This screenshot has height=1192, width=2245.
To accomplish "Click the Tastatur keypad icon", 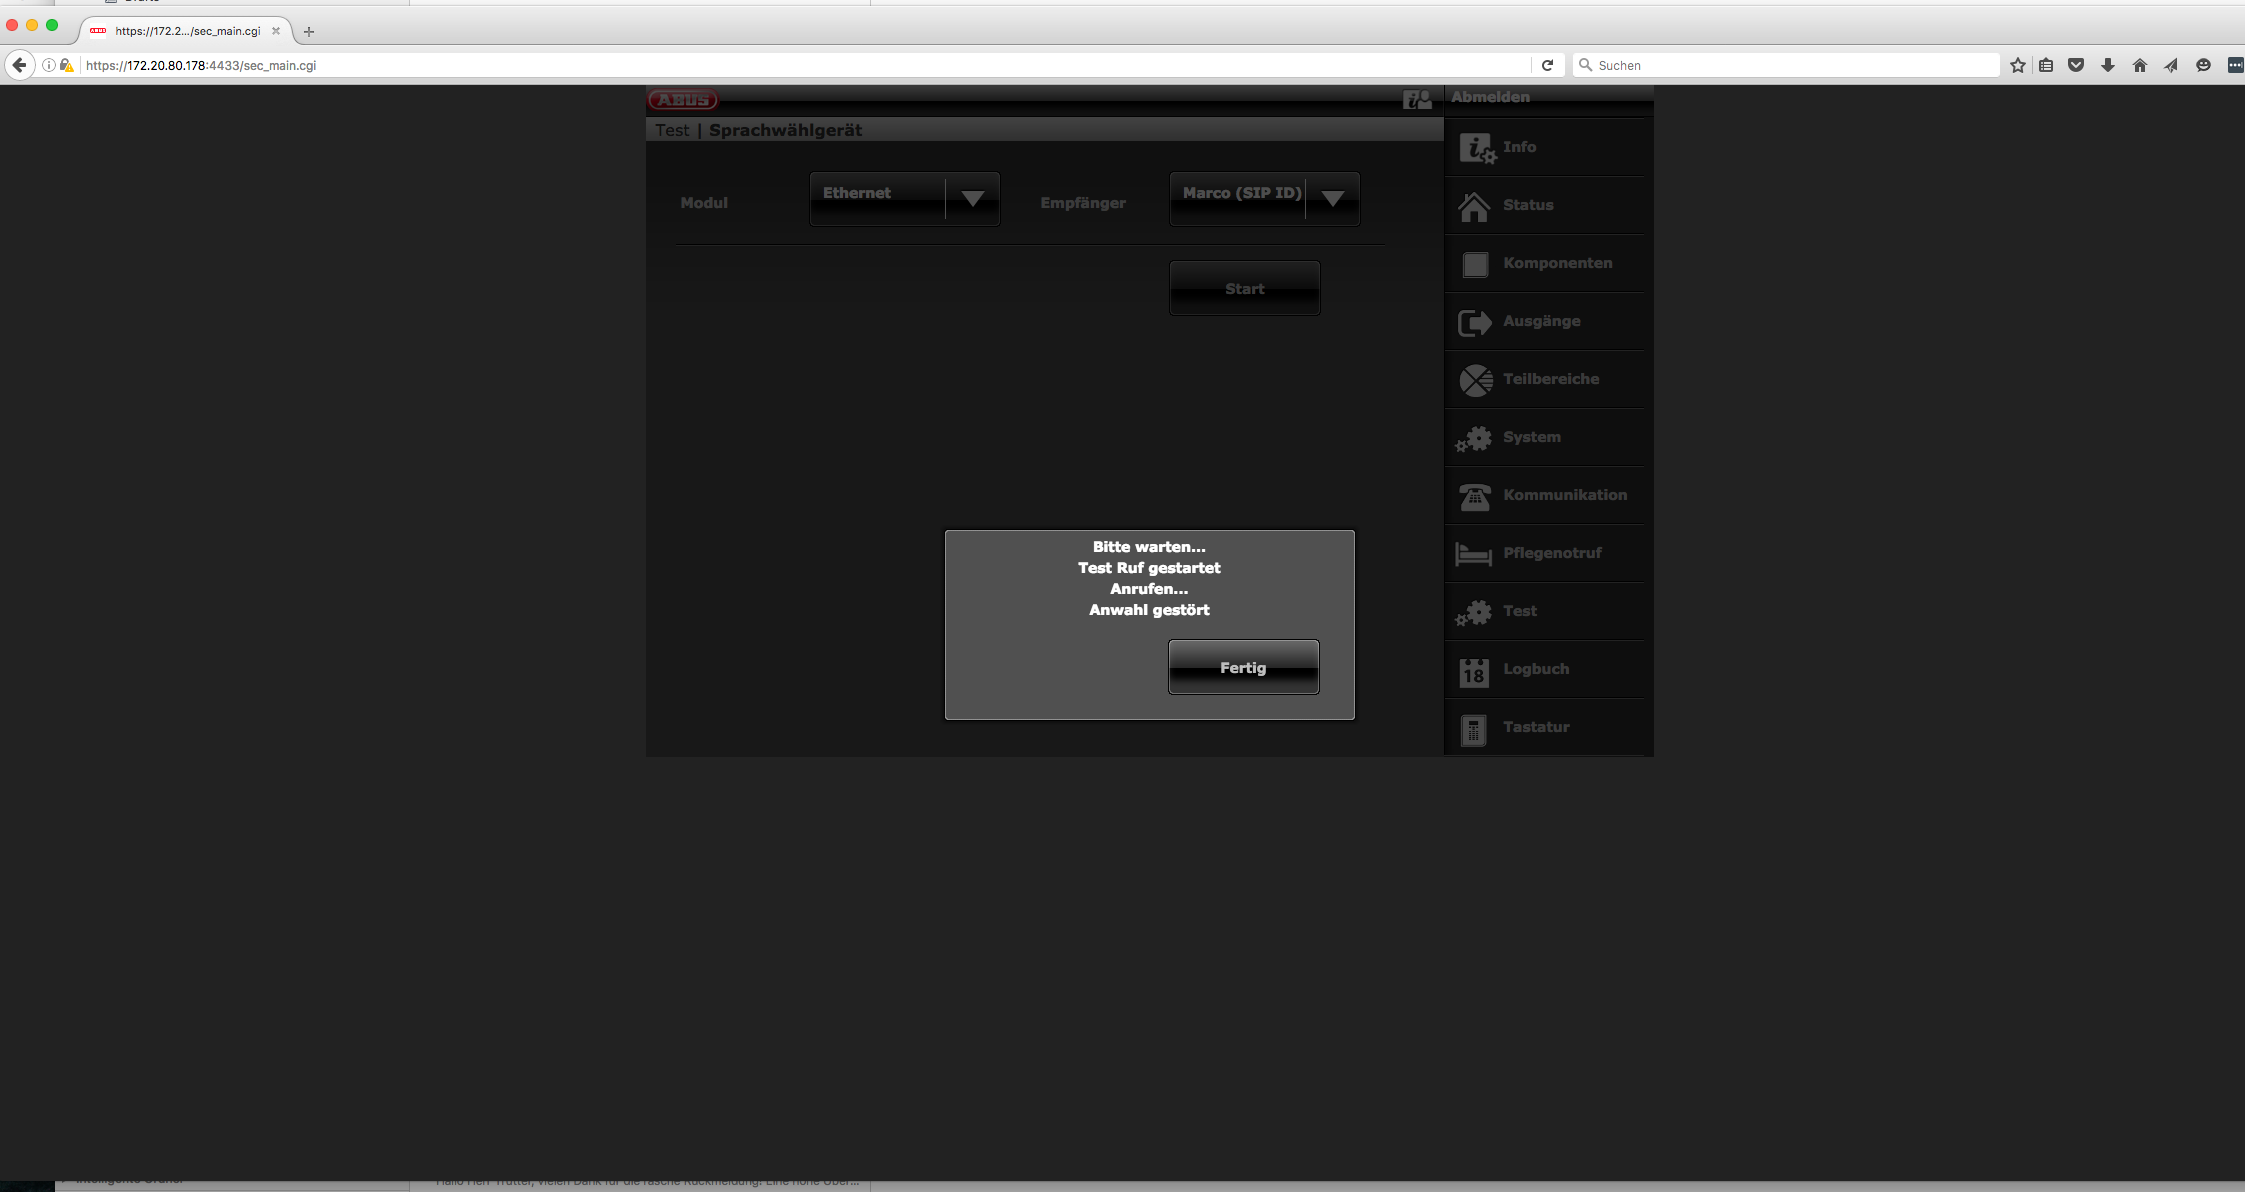I will pyautogui.click(x=1473, y=729).
